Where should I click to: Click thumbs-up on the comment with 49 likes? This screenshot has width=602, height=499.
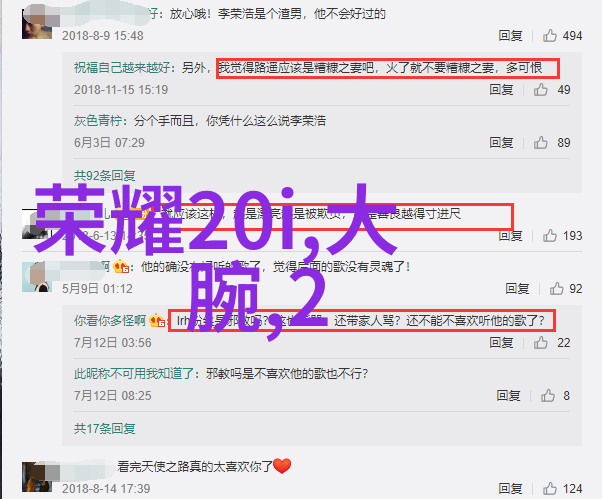(x=541, y=89)
